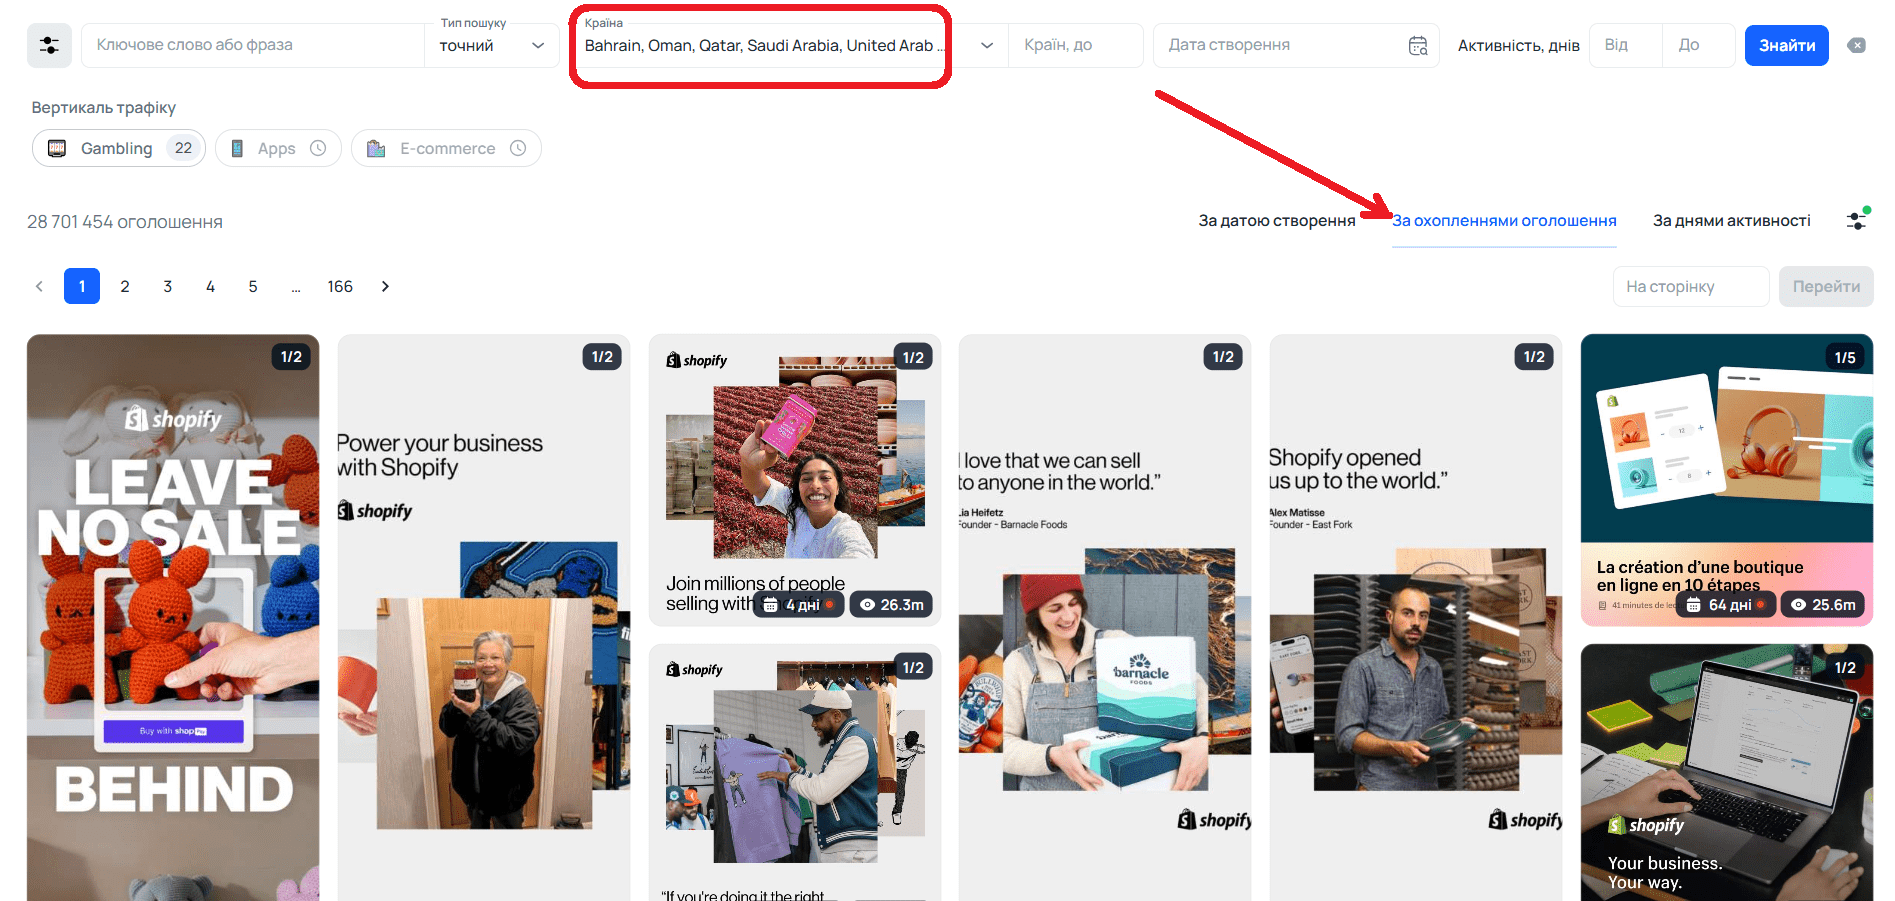Focus the 'Країн, до' field
Viewport: 1895px width, 901px height.
tap(1075, 45)
